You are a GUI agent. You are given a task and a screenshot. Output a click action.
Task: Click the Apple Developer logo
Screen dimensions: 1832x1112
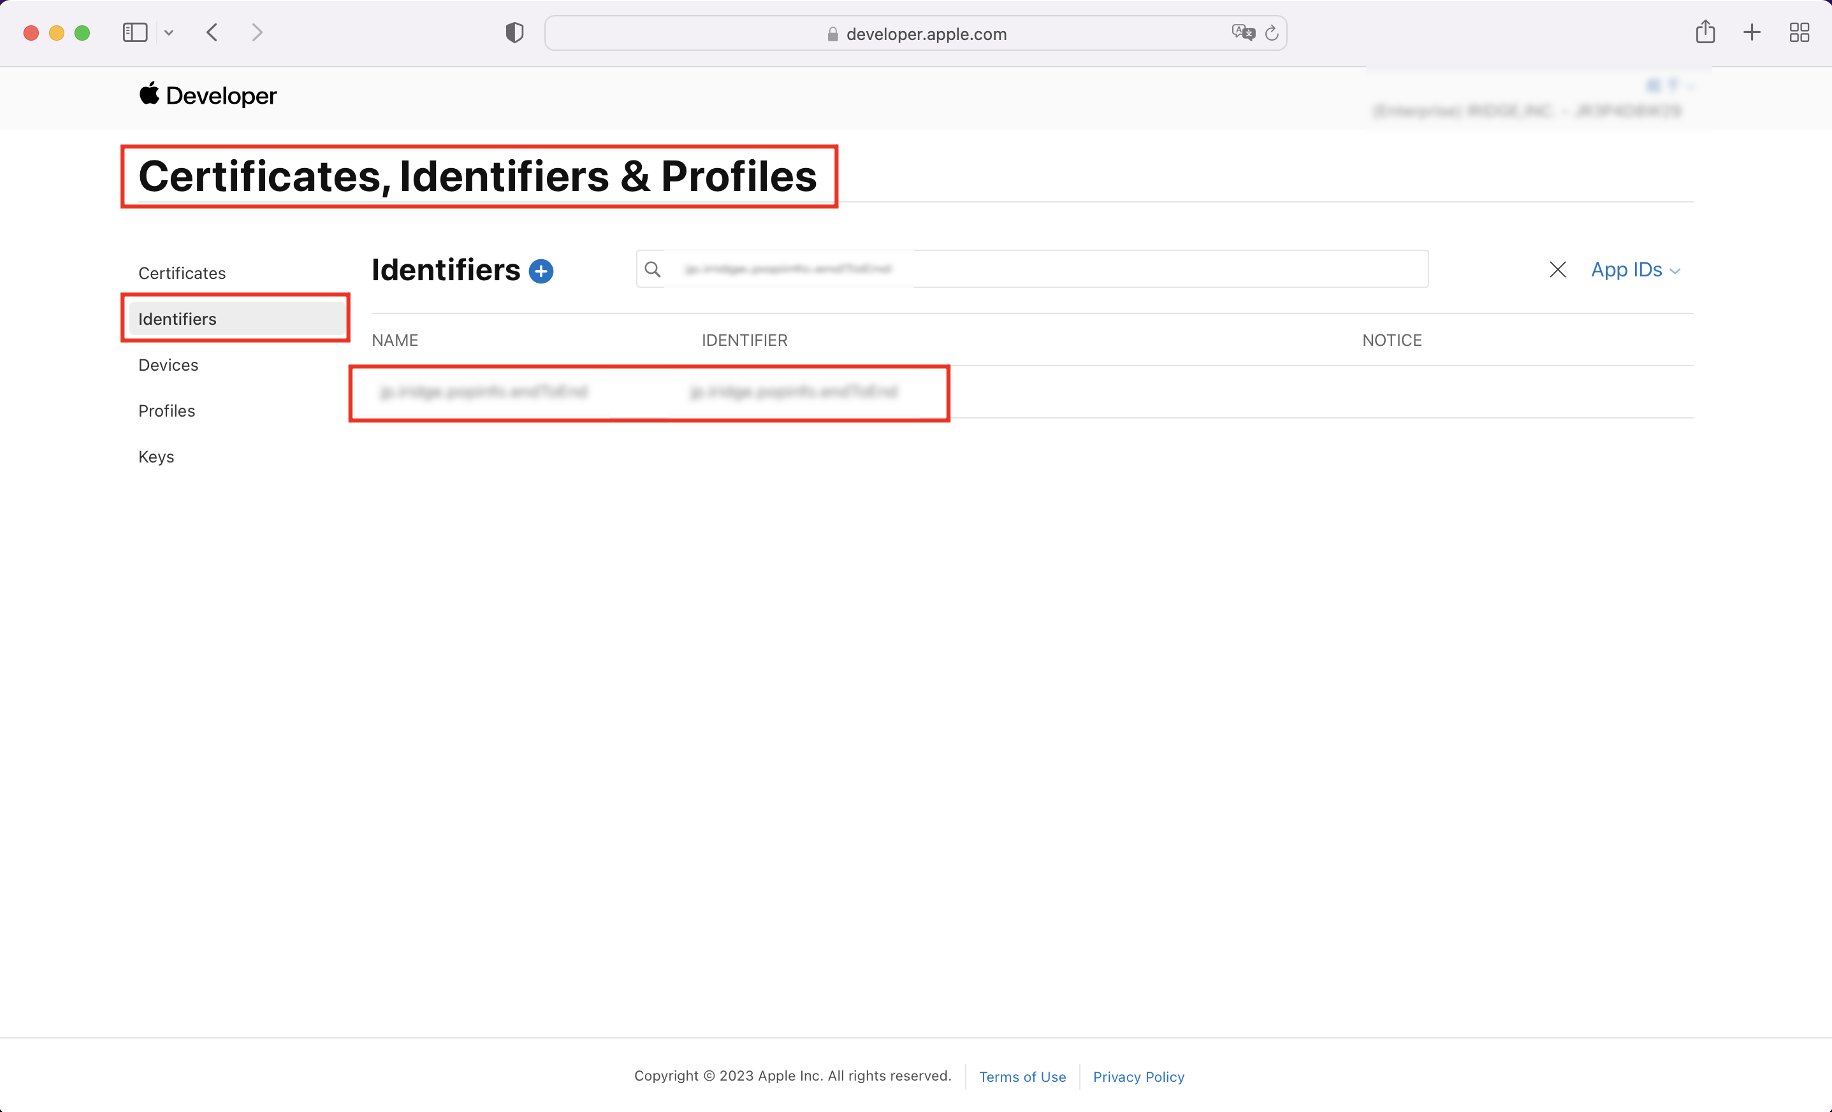pos(208,95)
